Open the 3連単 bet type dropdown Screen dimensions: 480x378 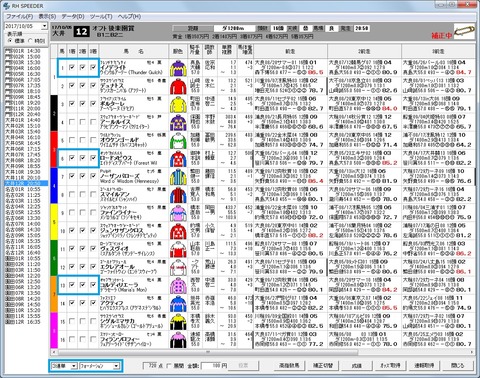74,366
